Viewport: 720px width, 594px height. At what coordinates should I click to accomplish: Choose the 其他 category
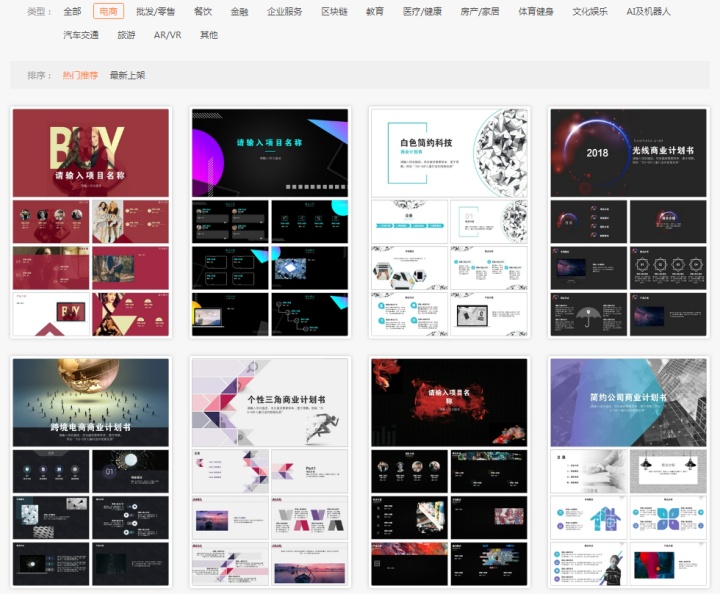click(x=208, y=35)
